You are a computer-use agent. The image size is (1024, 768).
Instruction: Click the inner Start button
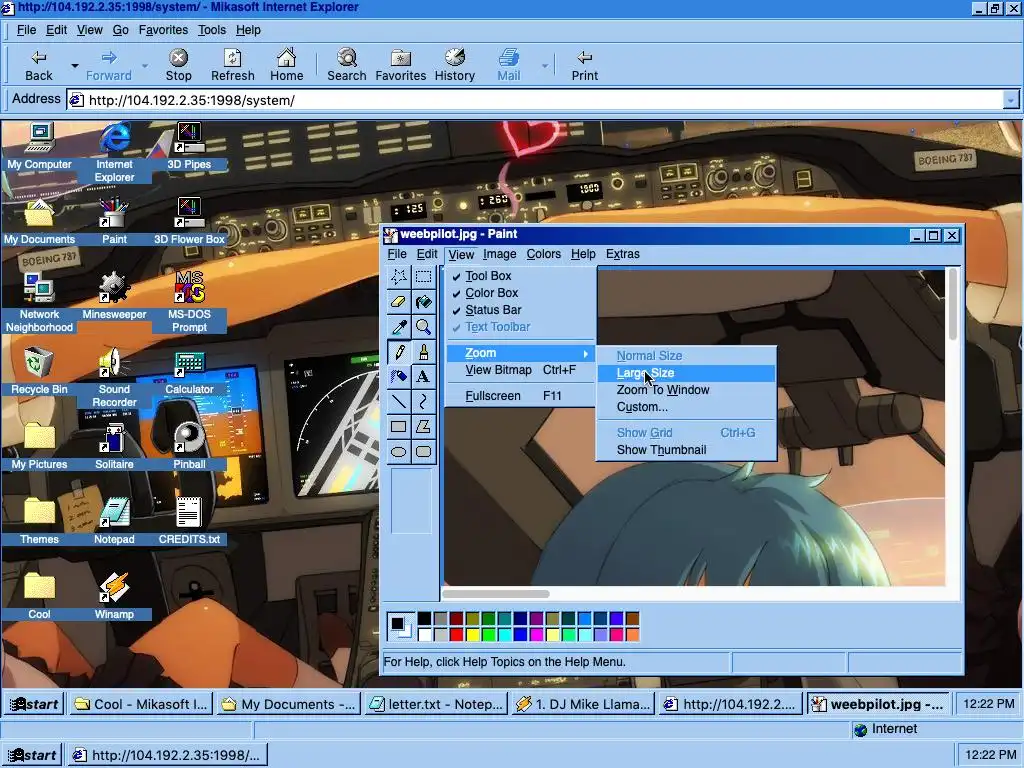[x=35, y=704]
